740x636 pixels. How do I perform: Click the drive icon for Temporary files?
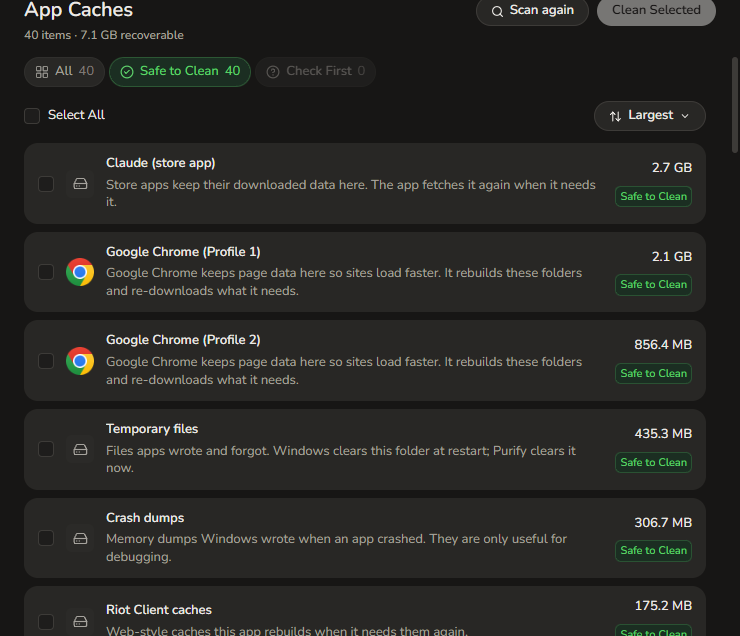(80, 449)
